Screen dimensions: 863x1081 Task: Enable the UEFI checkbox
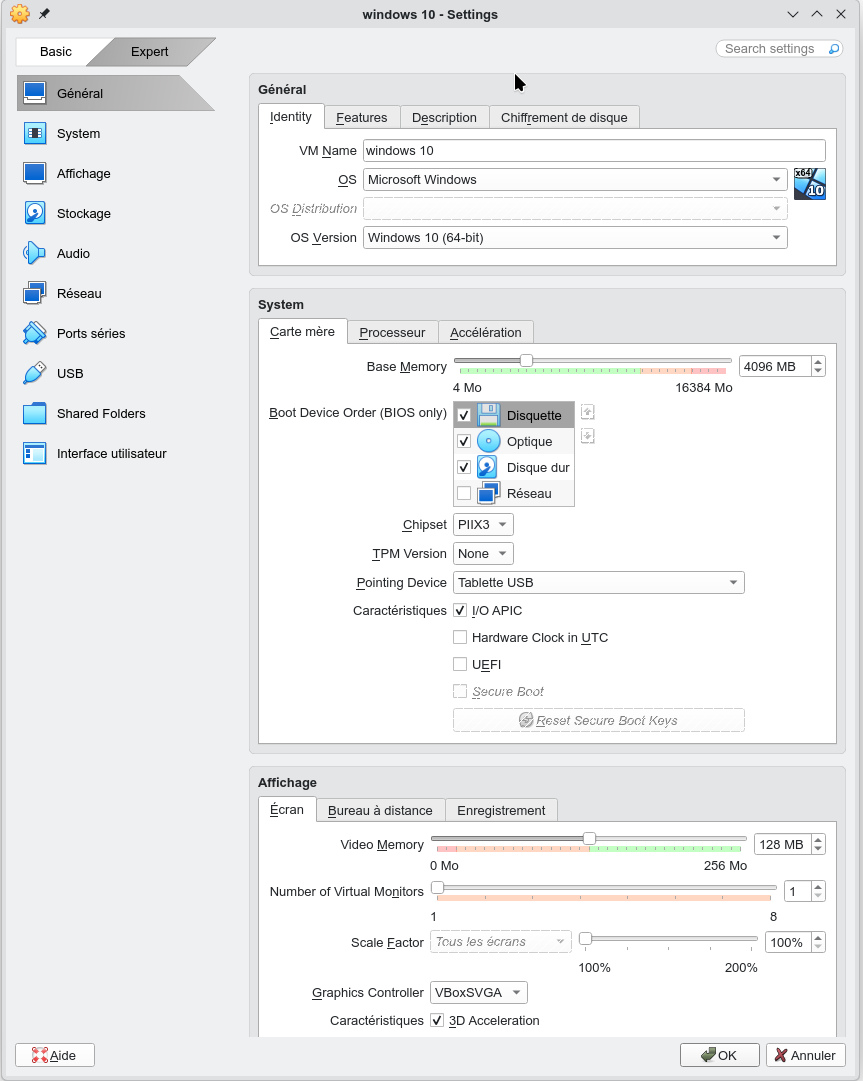point(460,664)
